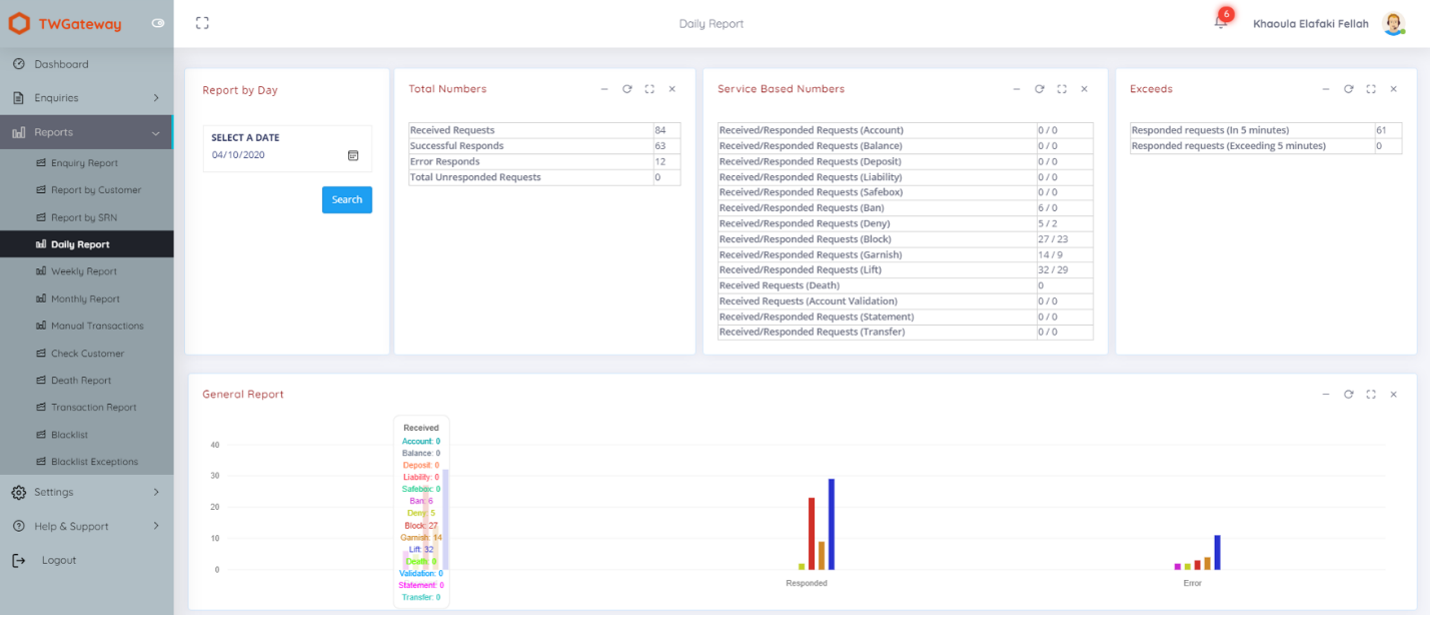Expand the General Report panel to fullscreen

tap(1371, 394)
